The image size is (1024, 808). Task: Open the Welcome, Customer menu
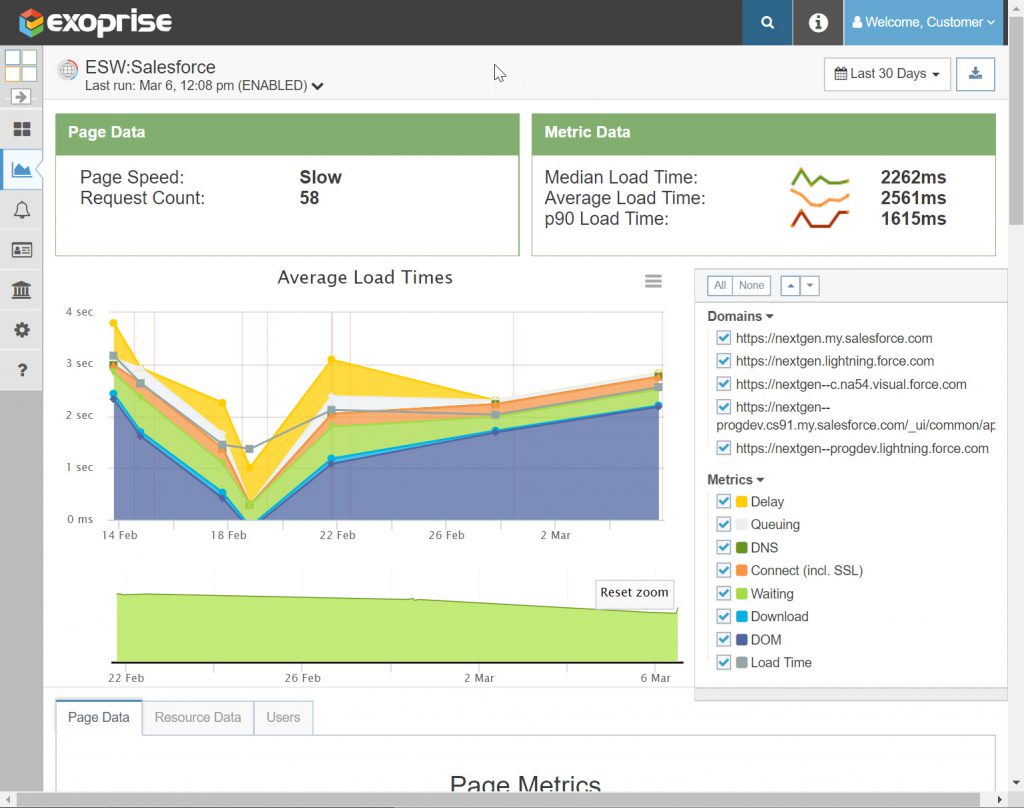(923, 22)
